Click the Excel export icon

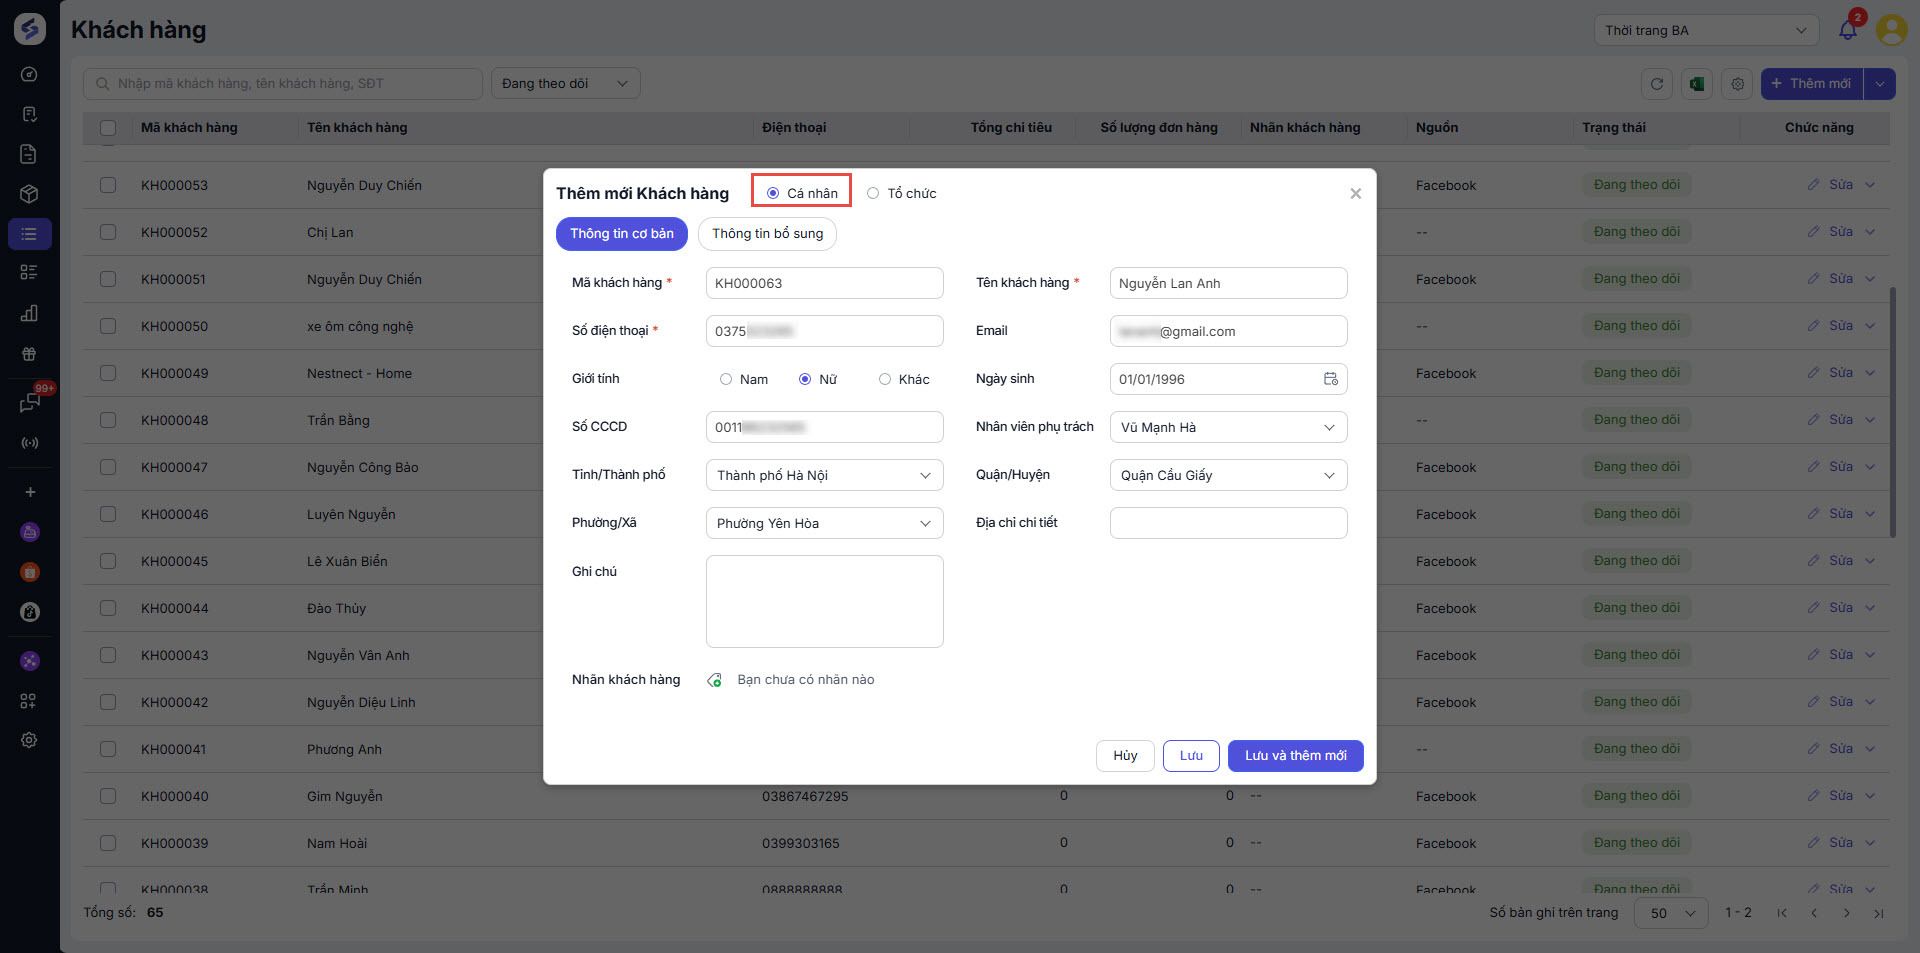(x=1697, y=84)
